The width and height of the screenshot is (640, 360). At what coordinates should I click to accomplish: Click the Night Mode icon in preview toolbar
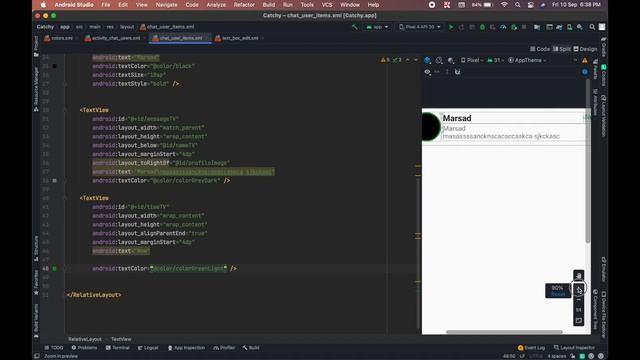coord(451,60)
